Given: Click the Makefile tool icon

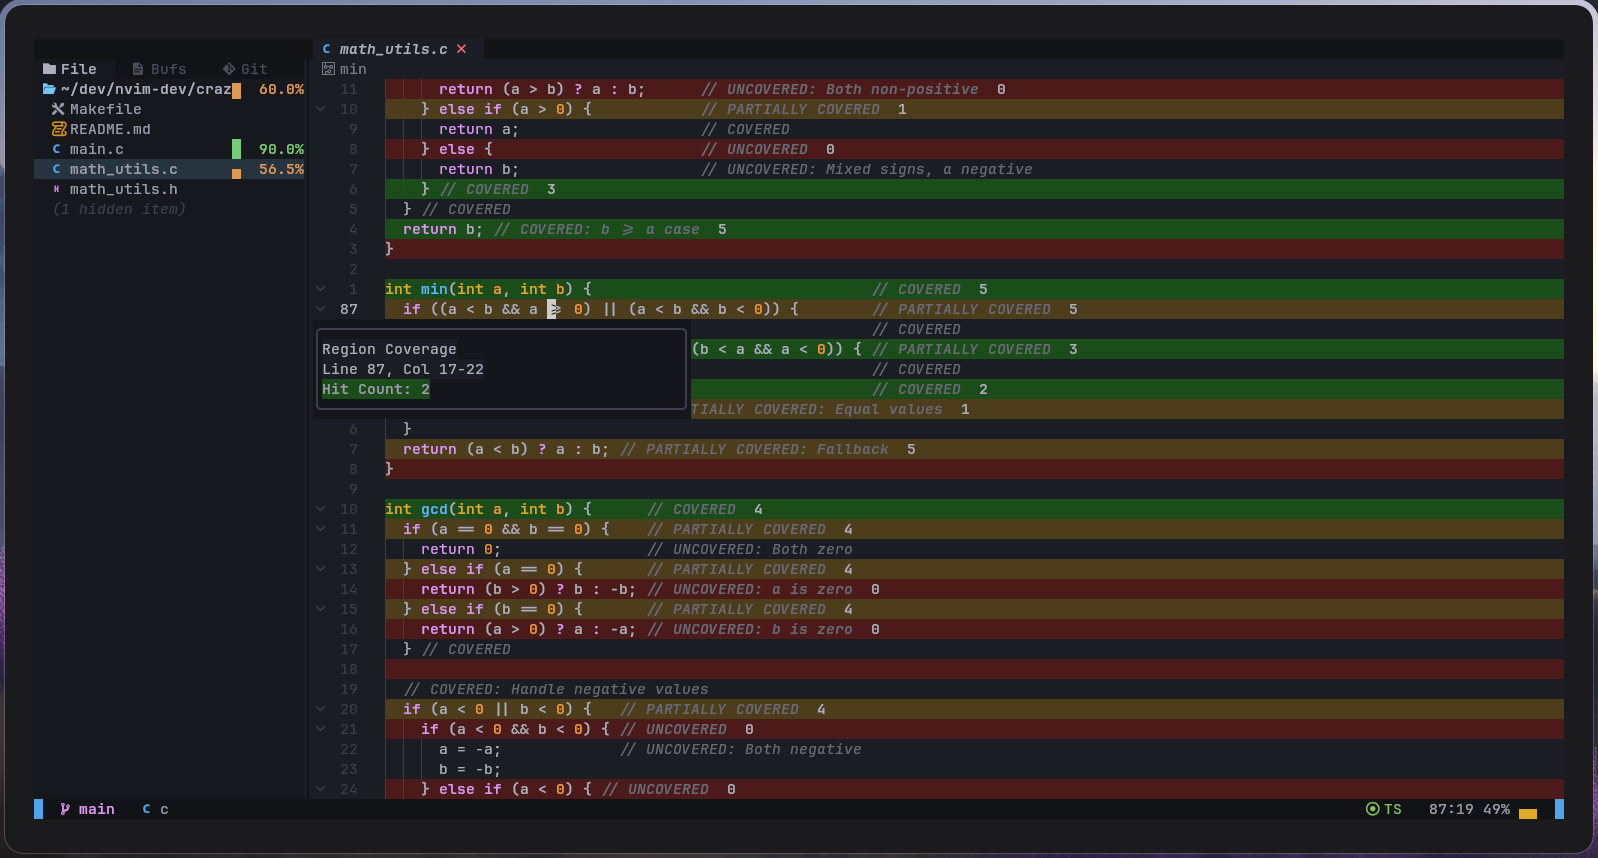Looking at the screenshot, I should [58, 109].
